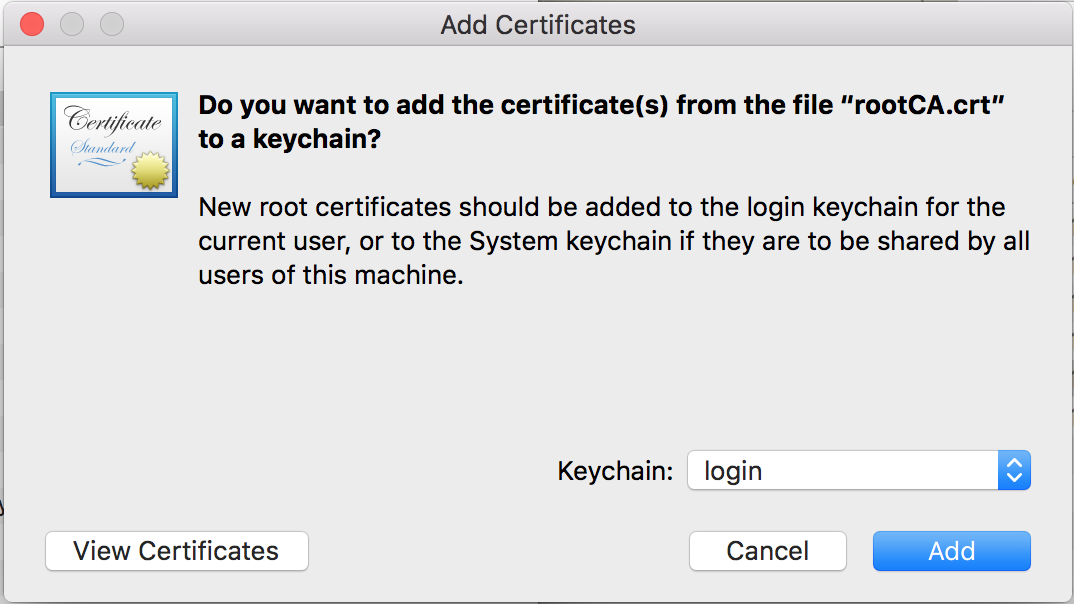
Task: Click the "Keychain:" label
Action: 615,471
